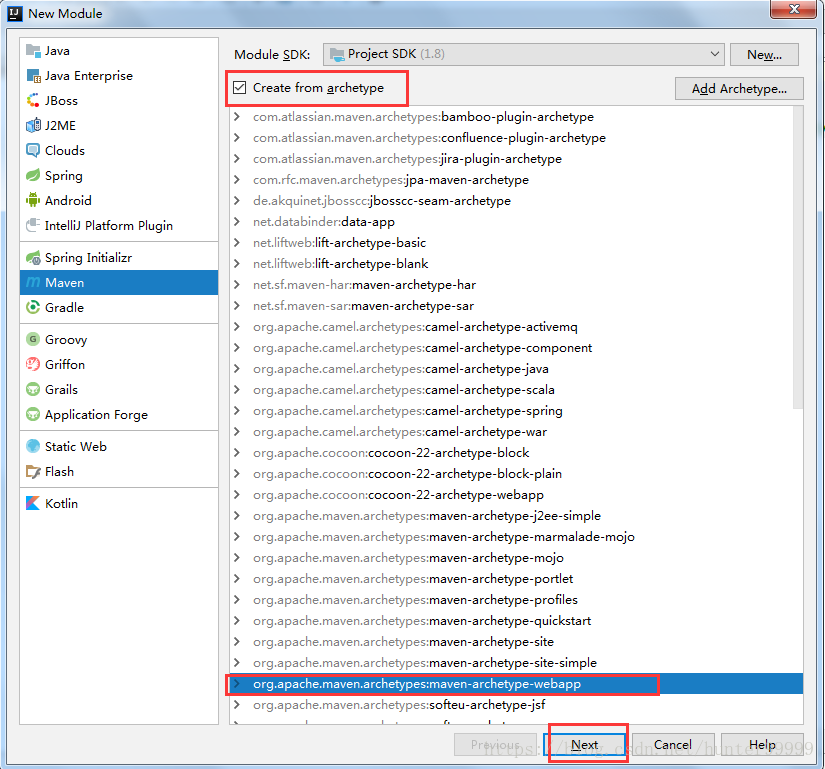Click the Java module type icon
This screenshot has height=769, width=825.
33,51
